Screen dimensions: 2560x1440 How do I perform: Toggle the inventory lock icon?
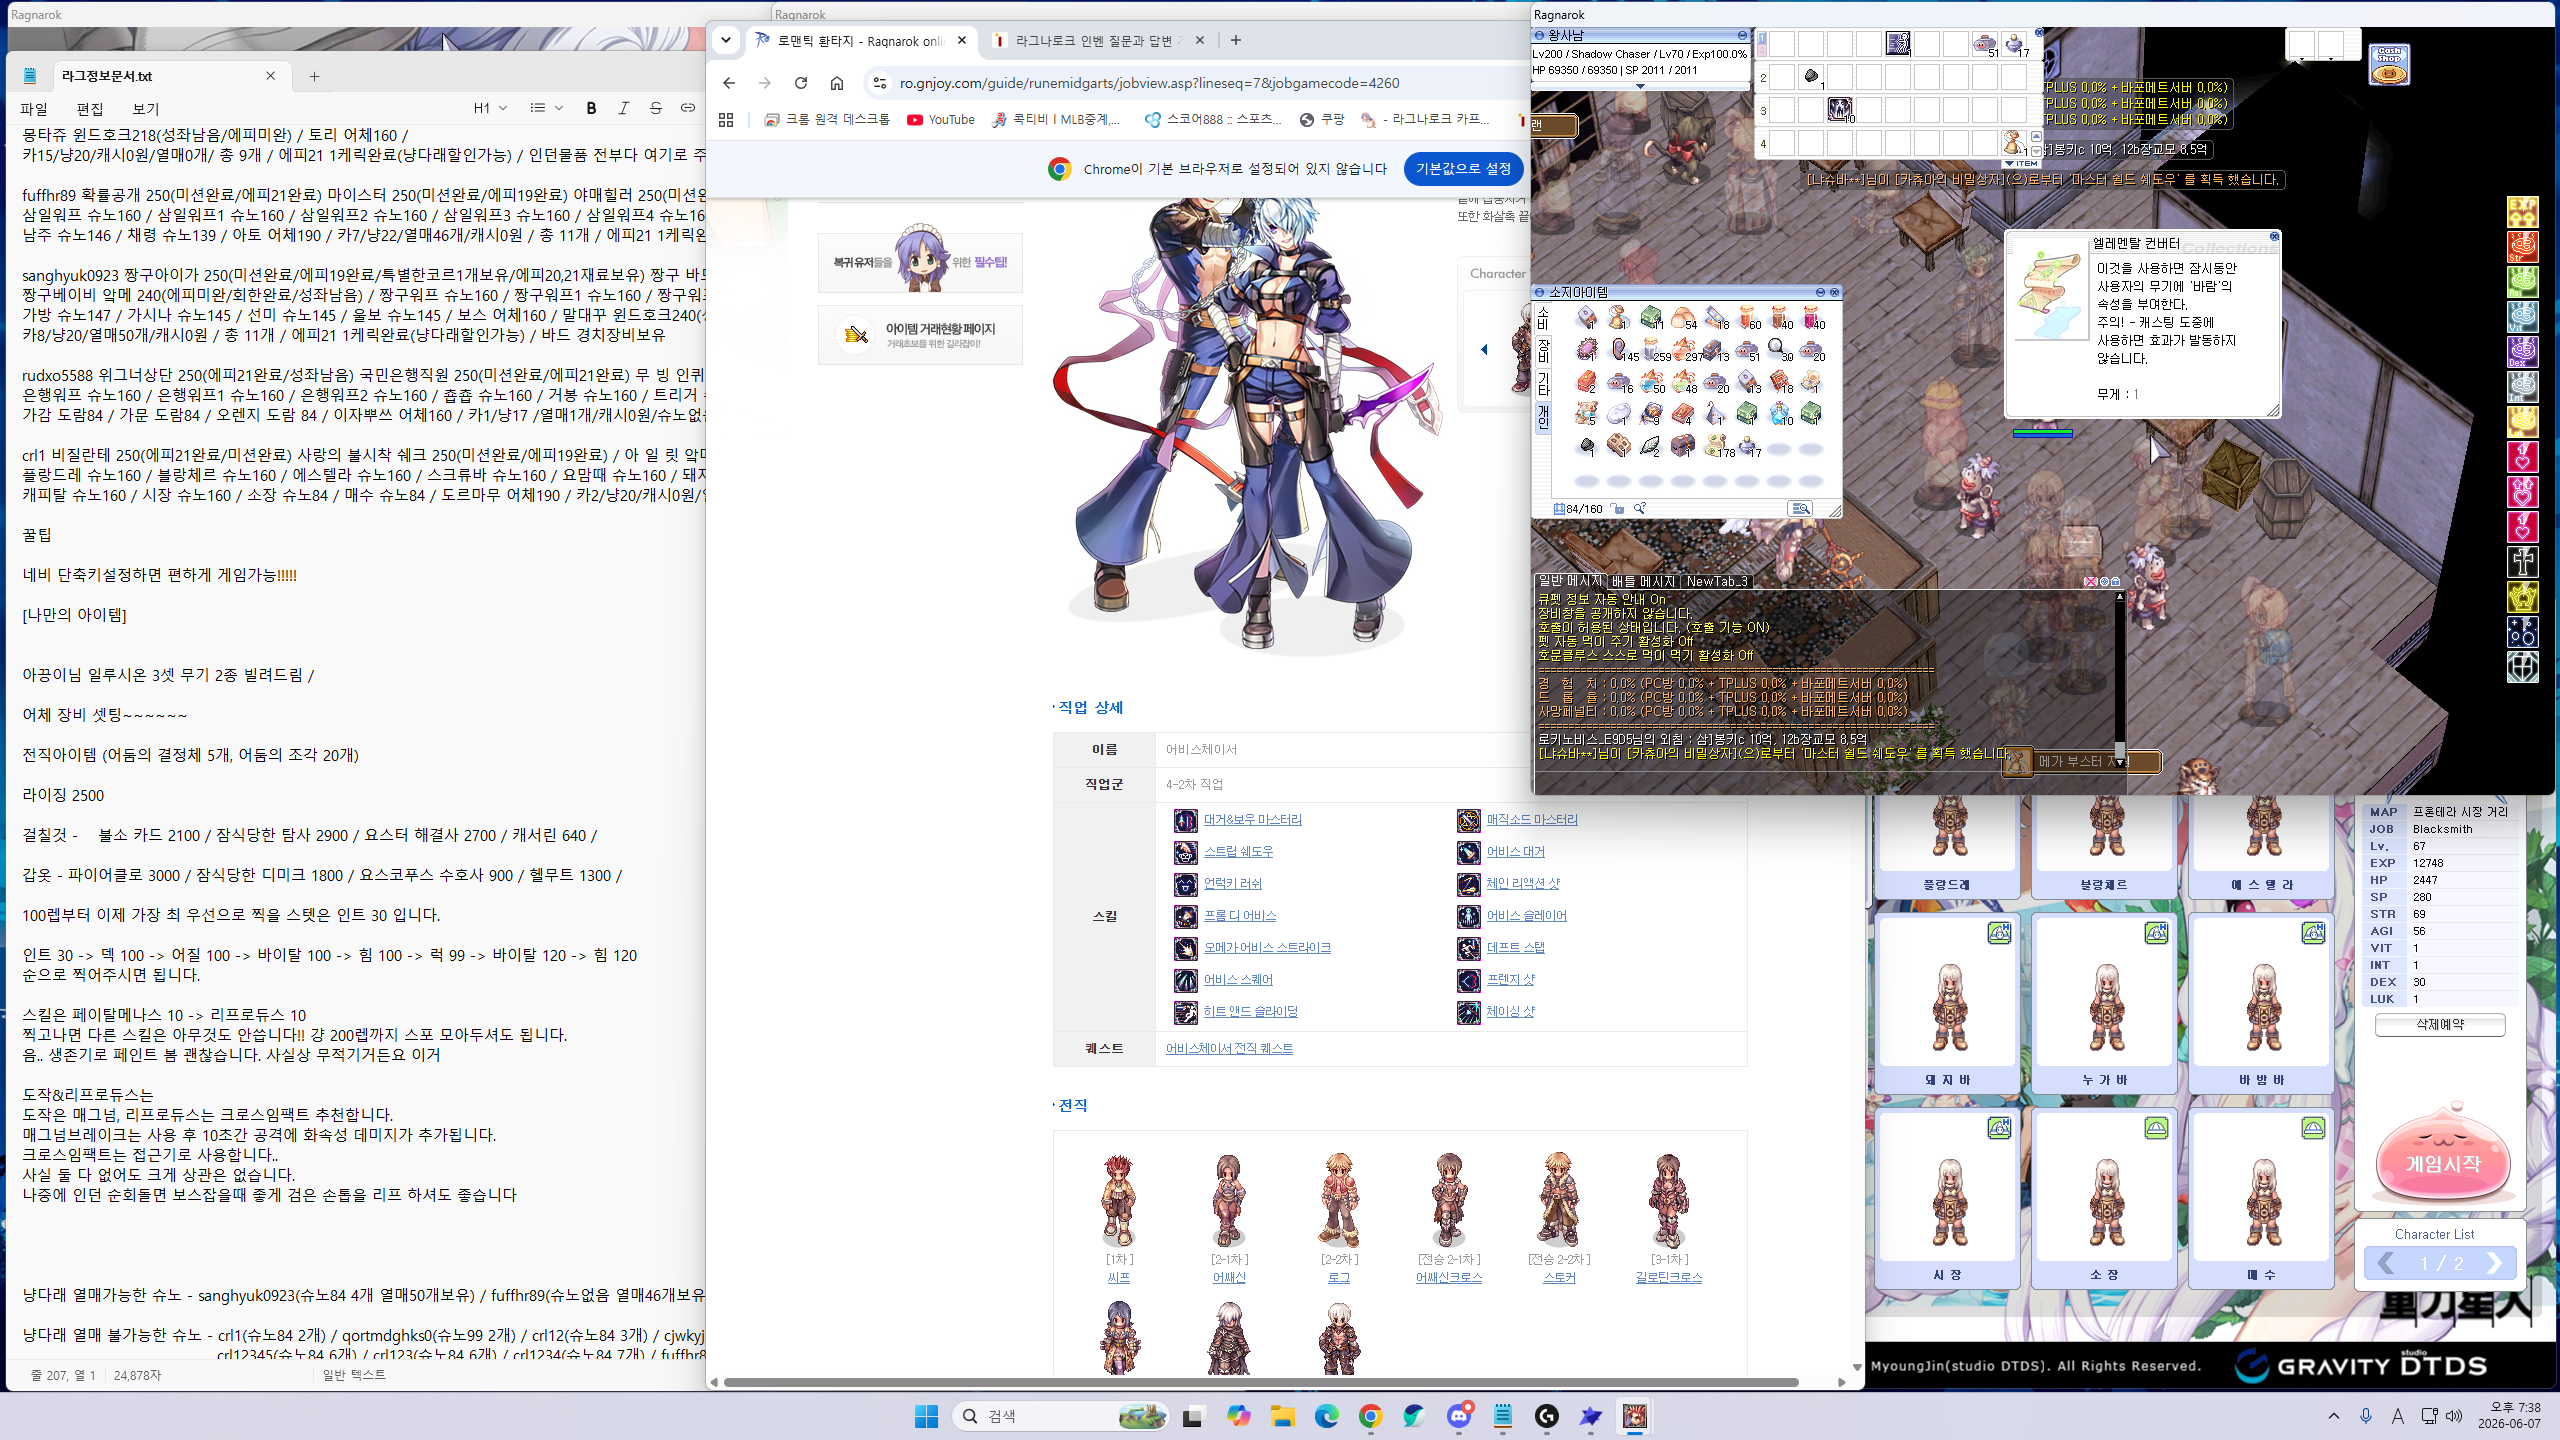point(1618,509)
